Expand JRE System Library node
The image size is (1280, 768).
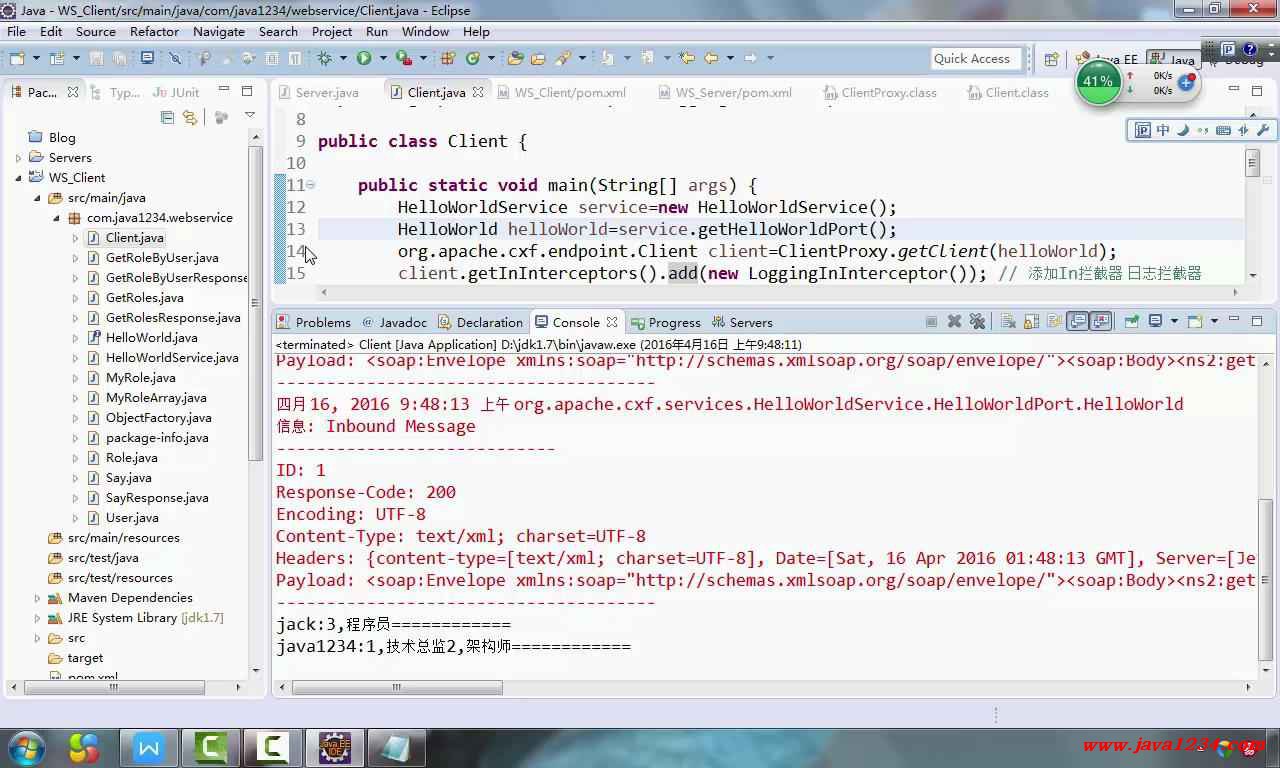point(38,618)
